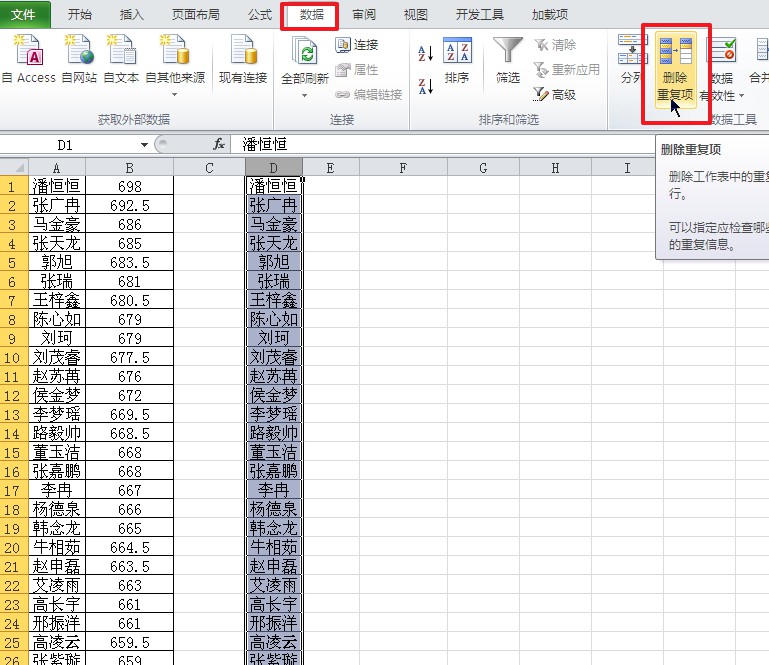
Task: Sort descending with Z-A icon
Action: click(x=425, y=86)
